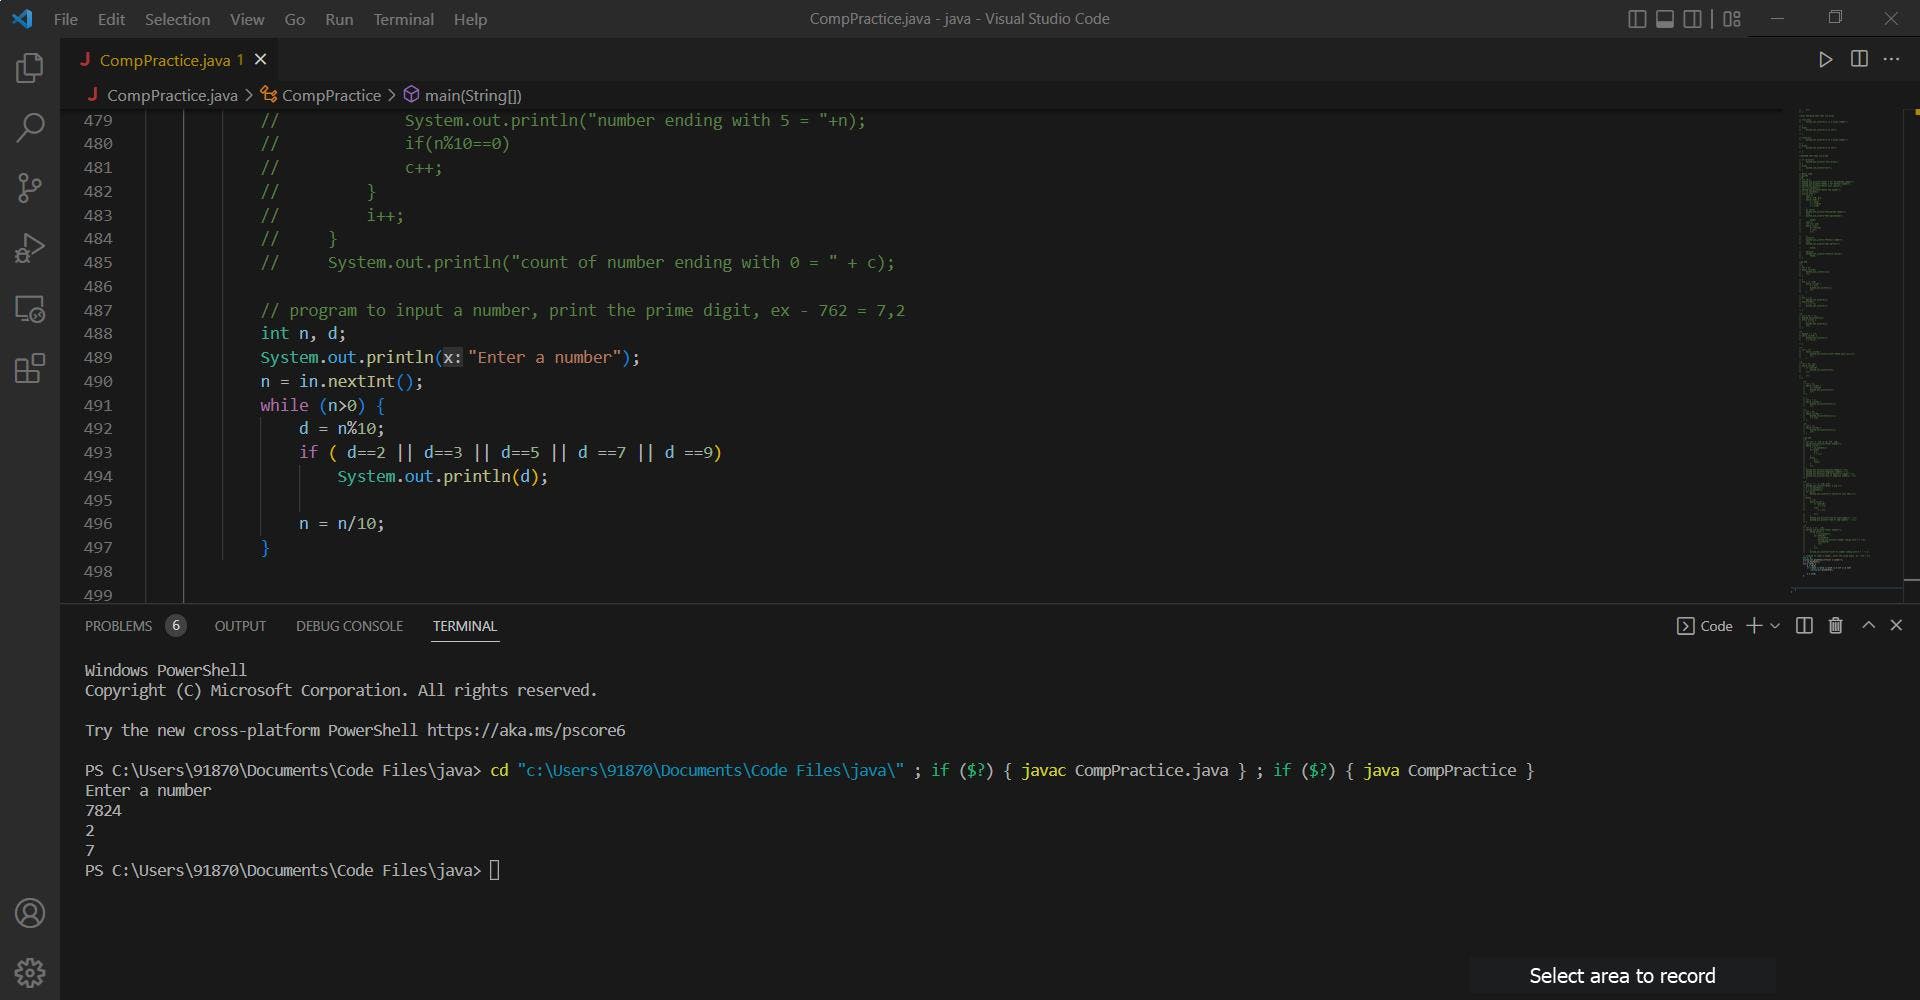Maximize the panel size with chevron

click(1868, 625)
